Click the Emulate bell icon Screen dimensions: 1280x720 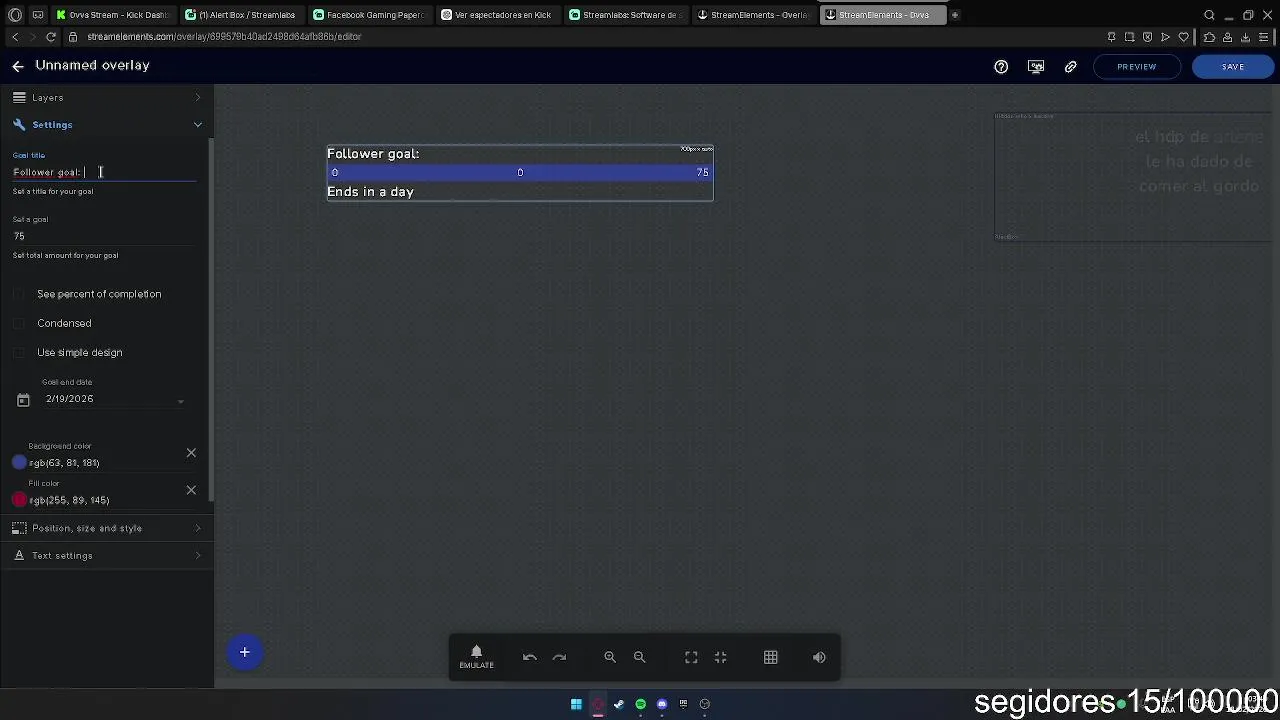(476, 657)
